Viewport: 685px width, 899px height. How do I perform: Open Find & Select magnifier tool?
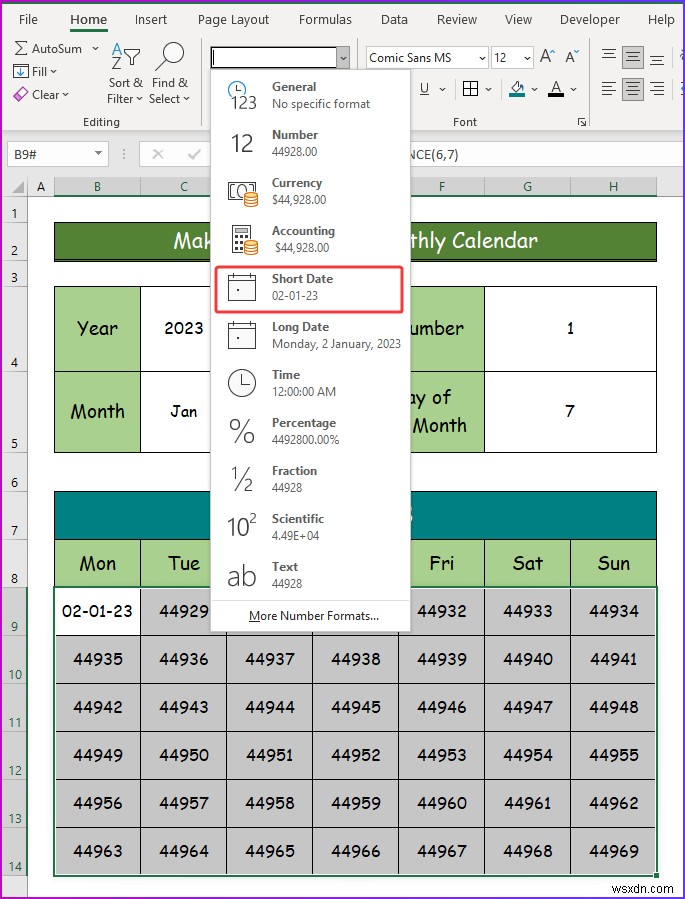[x=169, y=73]
